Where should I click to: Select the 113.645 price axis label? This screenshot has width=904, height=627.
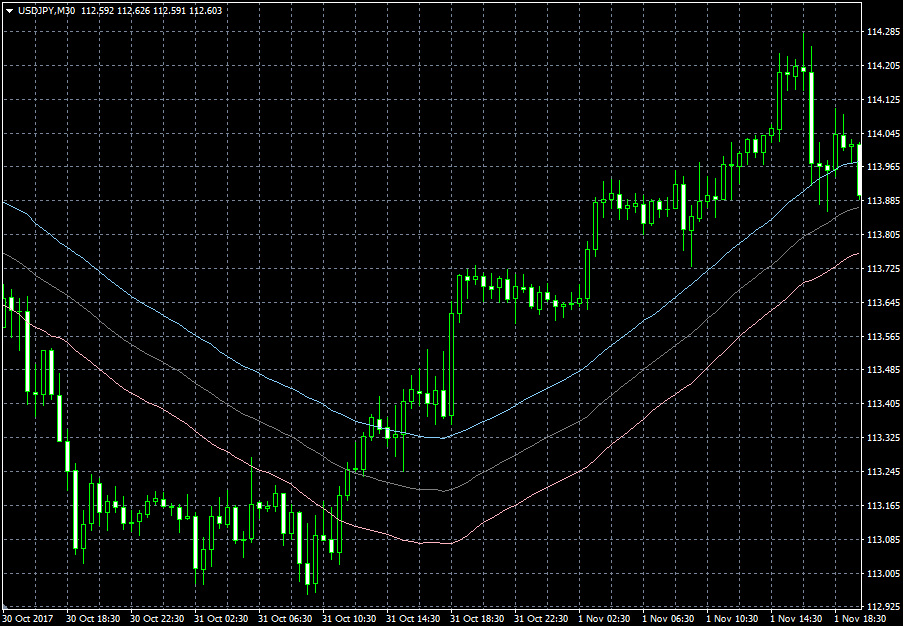(x=883, y=303)
